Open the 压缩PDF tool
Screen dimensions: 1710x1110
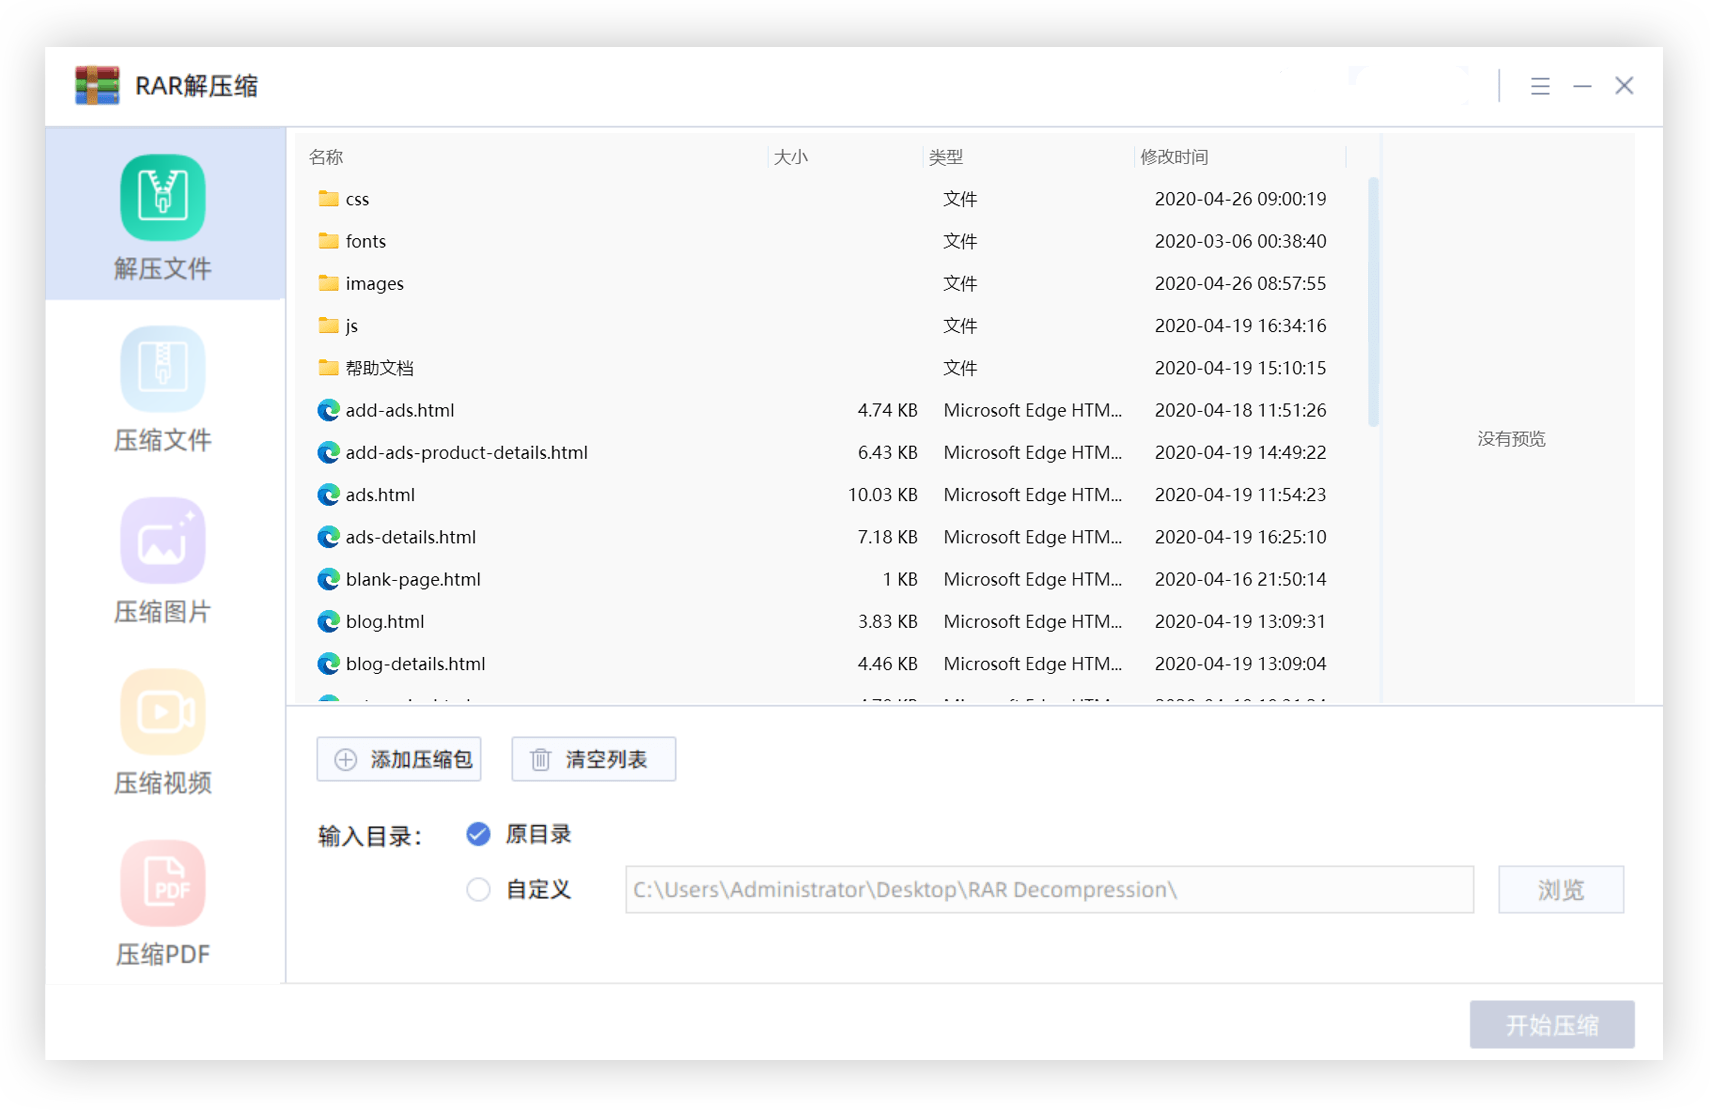pos(163,902)
